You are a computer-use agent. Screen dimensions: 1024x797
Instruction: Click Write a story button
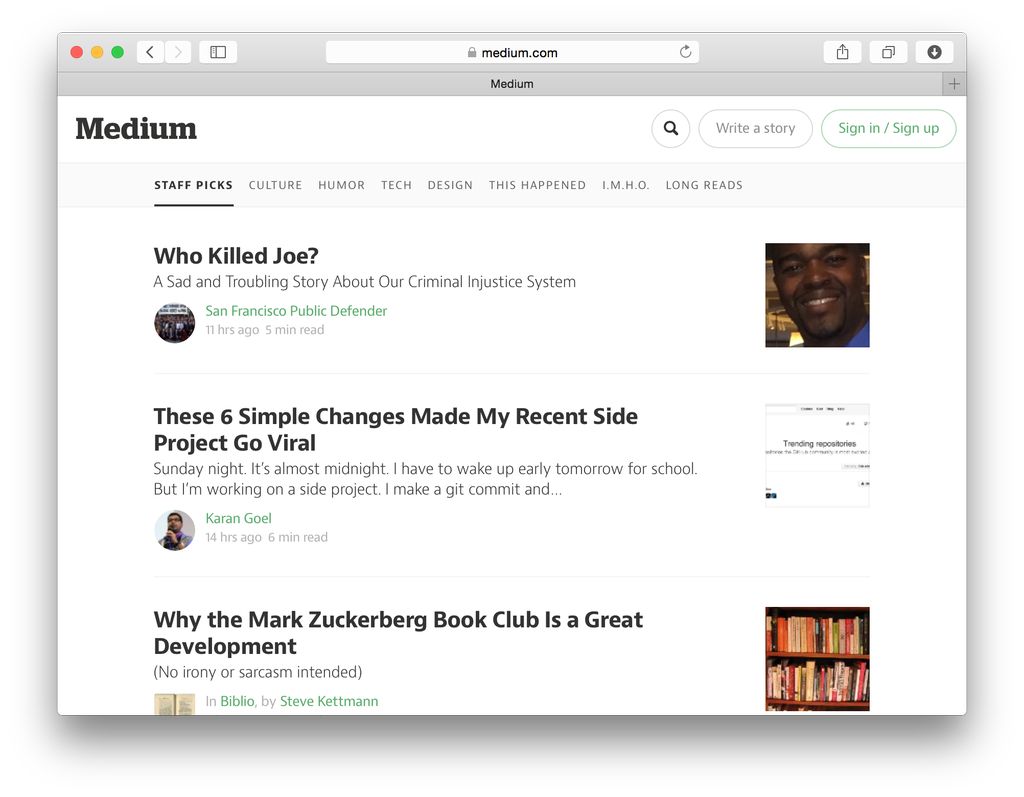coord(756,129)
